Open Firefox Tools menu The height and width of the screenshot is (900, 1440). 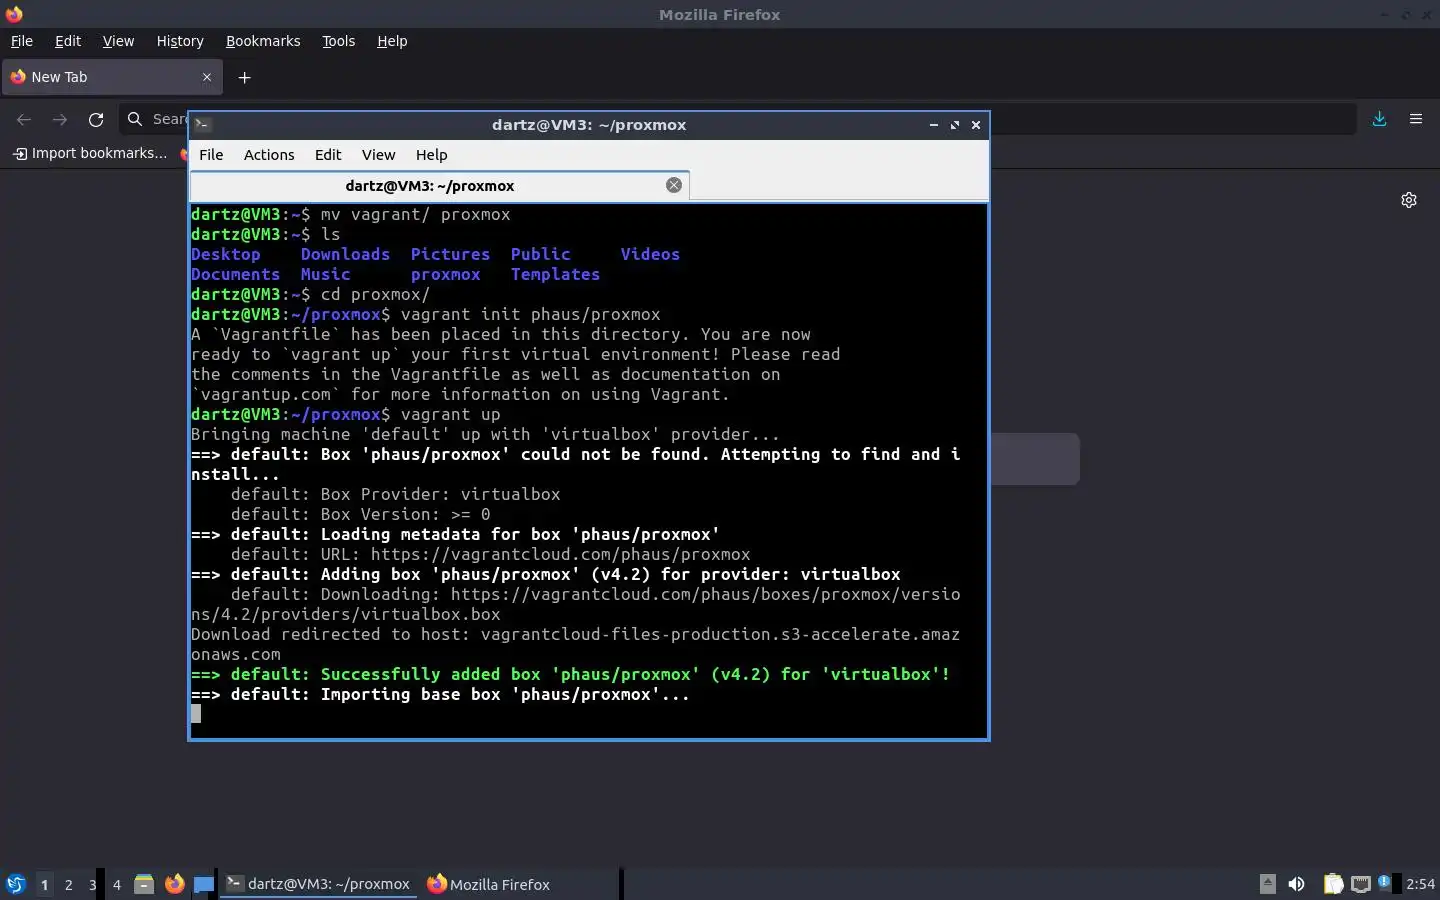(338, 41)
